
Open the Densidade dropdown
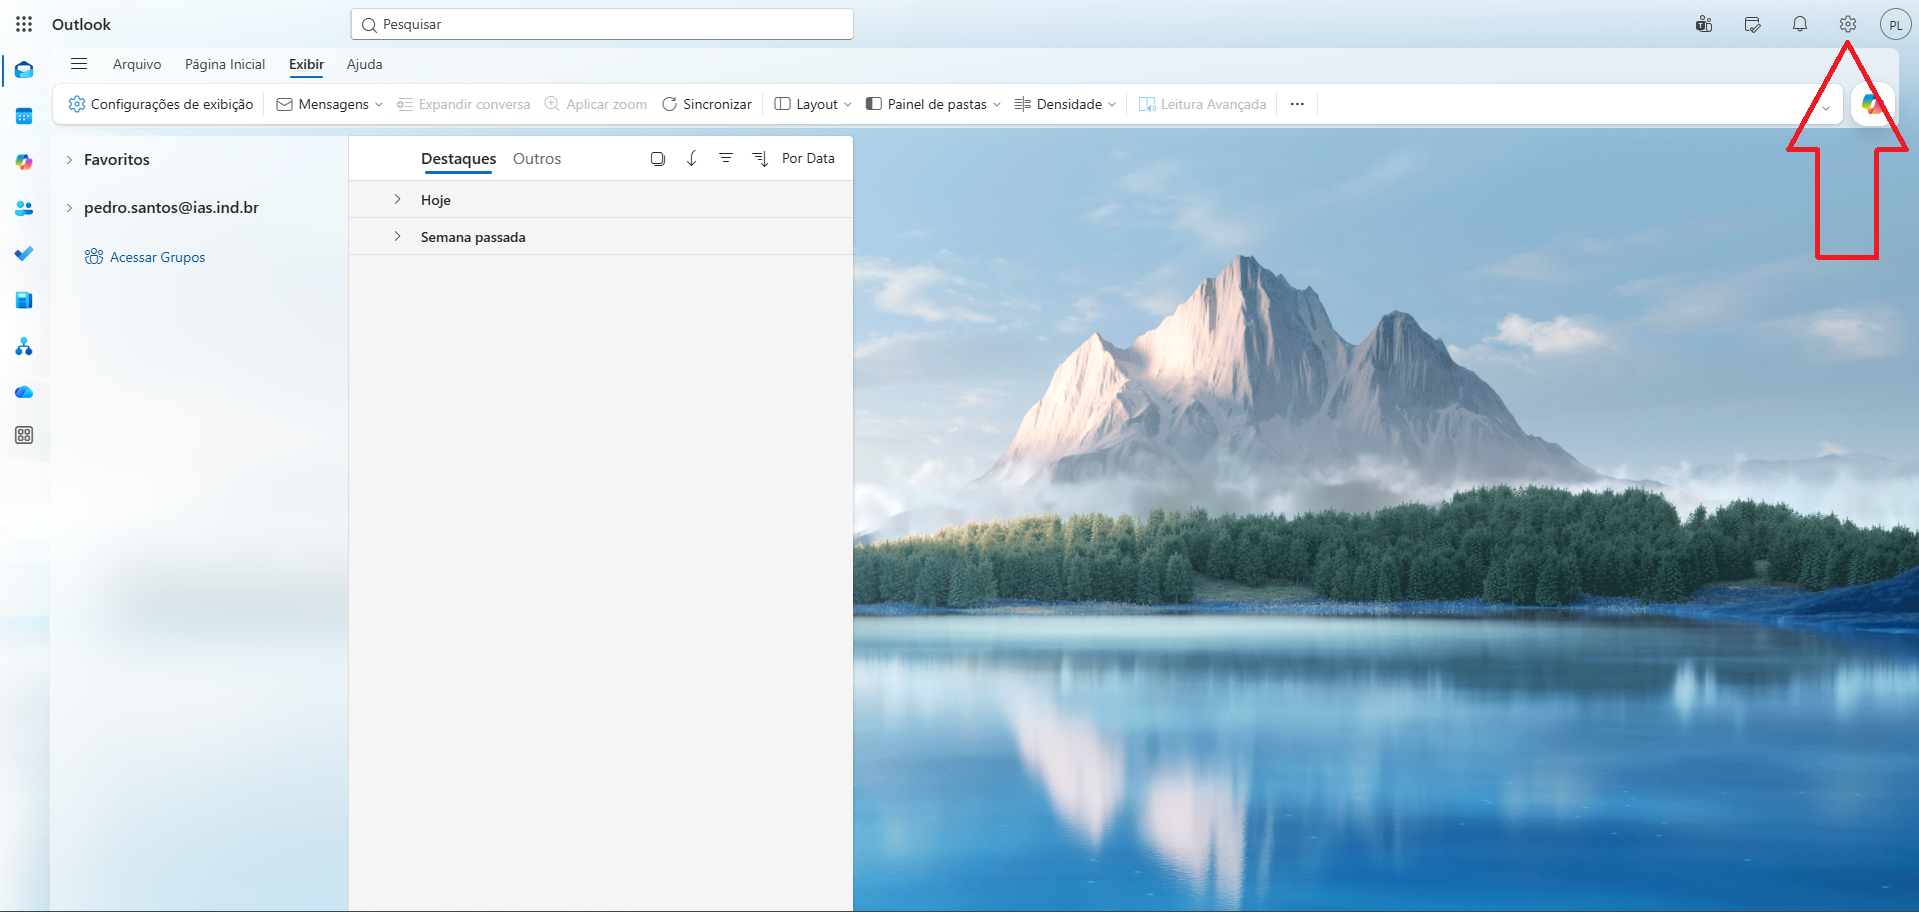tap(1065, 104)
